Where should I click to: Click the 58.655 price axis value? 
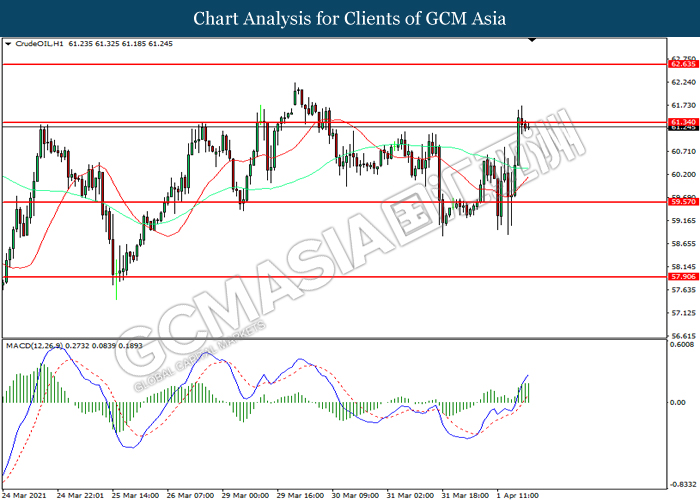point(683,244)
